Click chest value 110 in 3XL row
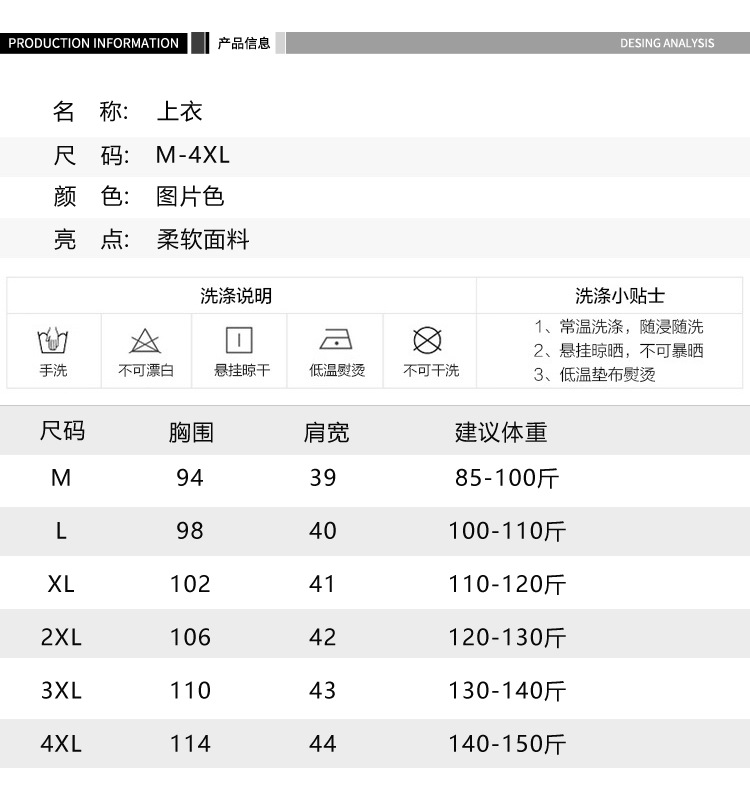This screenshot has height=806, width=750. click(x=190, y=691)
